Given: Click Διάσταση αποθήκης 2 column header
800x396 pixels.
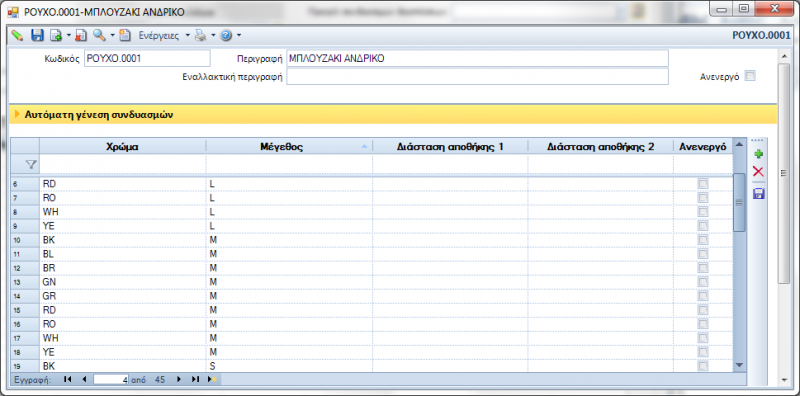Looking at the screenshot, I should [x=601, y=147].
